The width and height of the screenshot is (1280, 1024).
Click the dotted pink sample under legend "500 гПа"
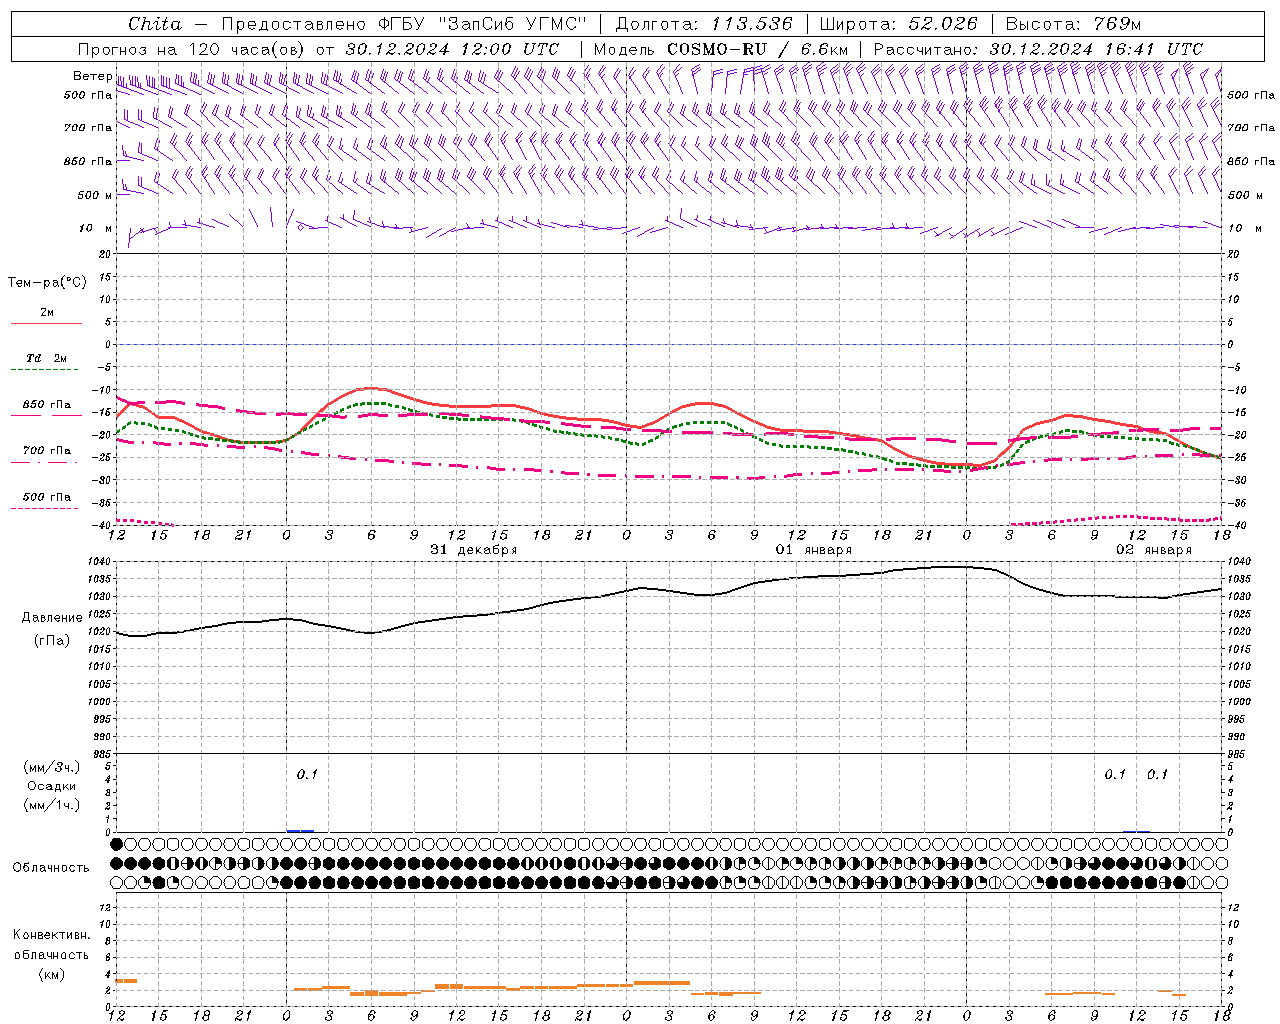[x=44, y=508]
